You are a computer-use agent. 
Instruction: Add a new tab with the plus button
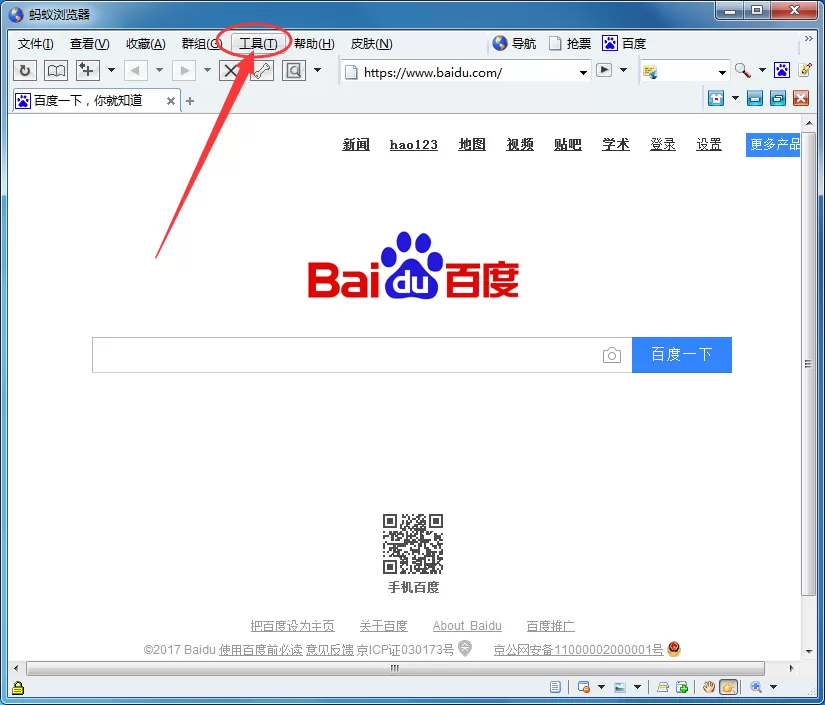point(190,101)
